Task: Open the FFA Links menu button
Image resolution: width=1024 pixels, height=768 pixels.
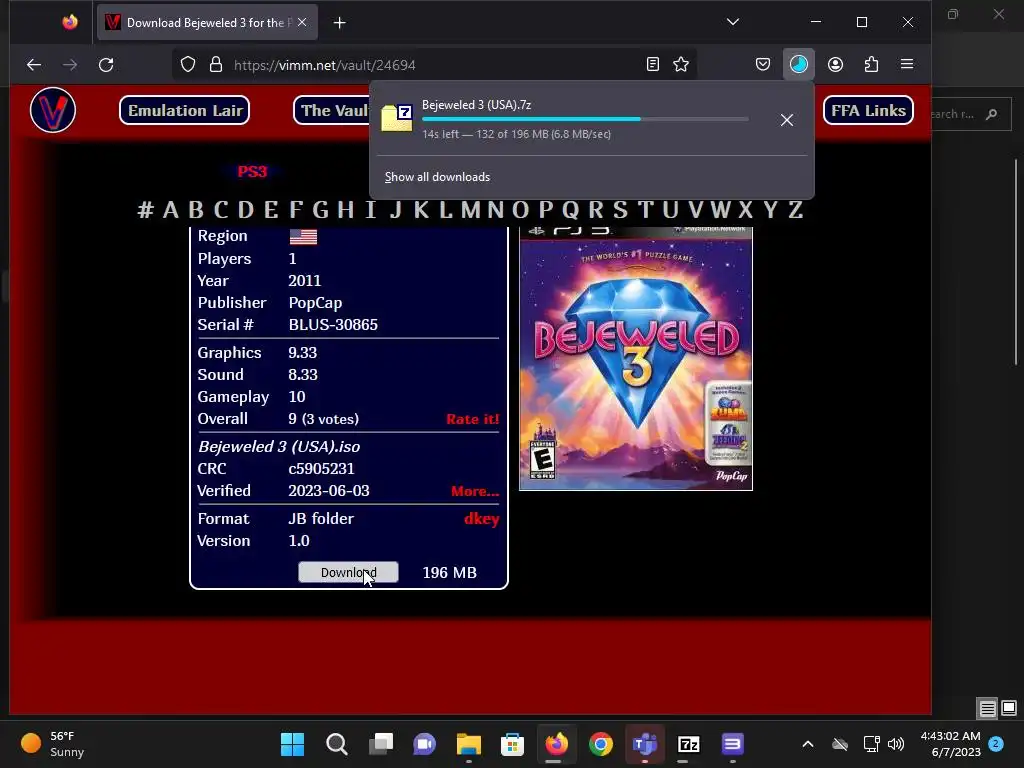Action: tap(869, 110)
